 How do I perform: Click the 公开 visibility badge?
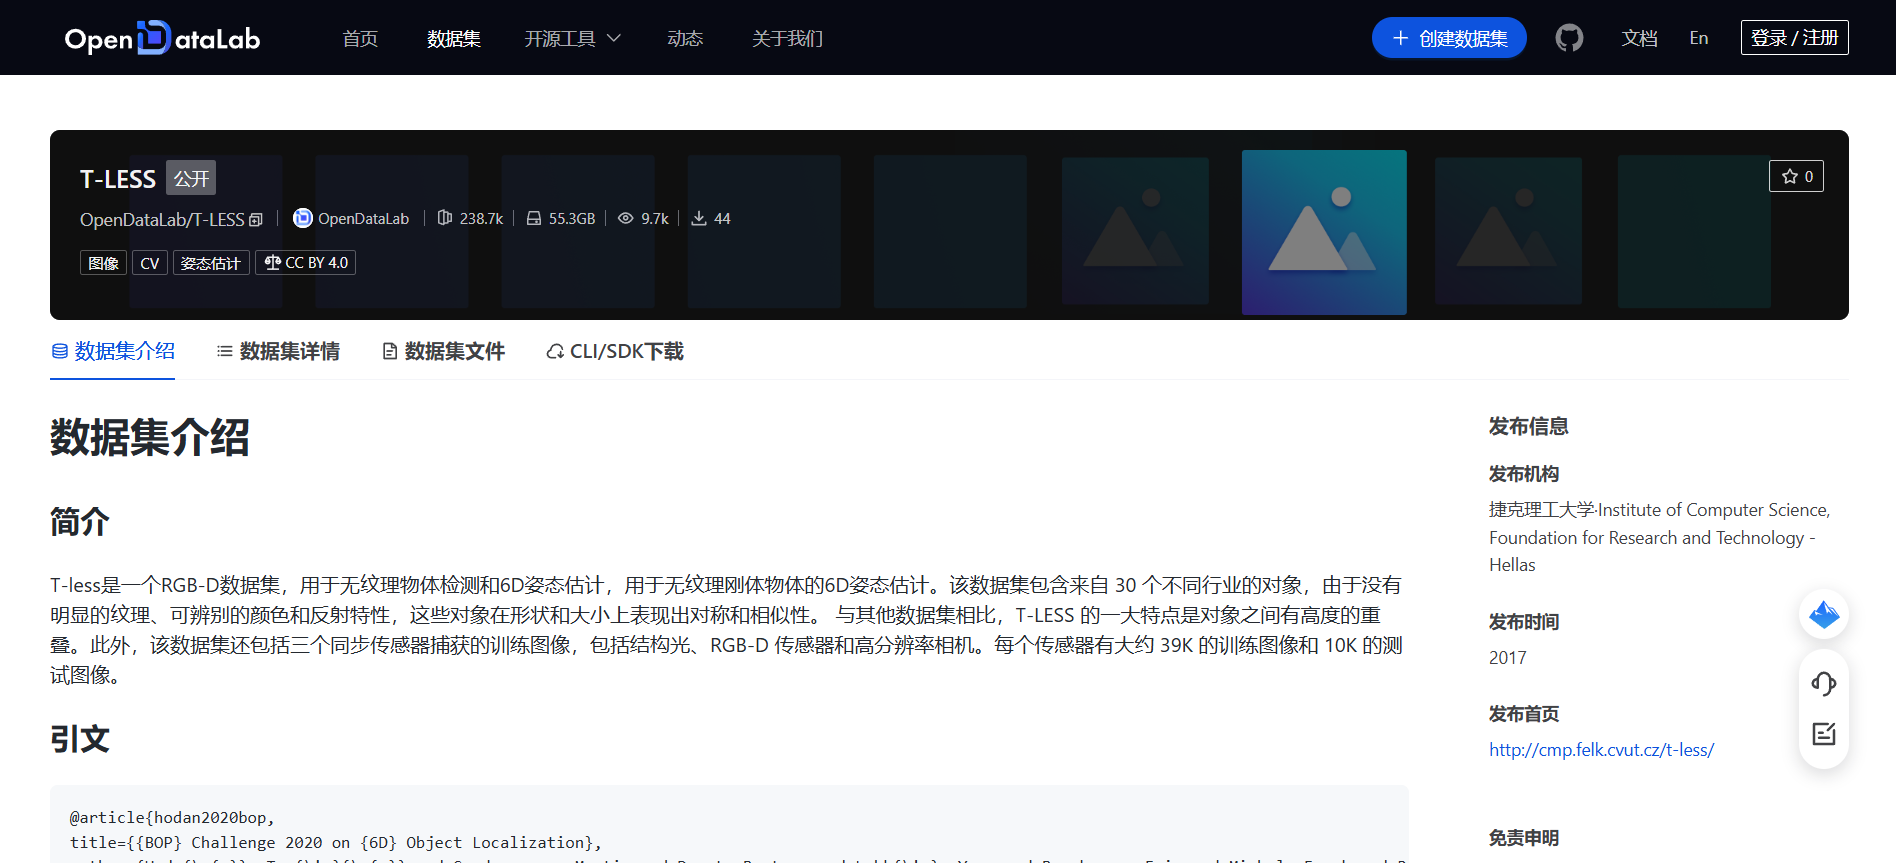tap(191, 178)
